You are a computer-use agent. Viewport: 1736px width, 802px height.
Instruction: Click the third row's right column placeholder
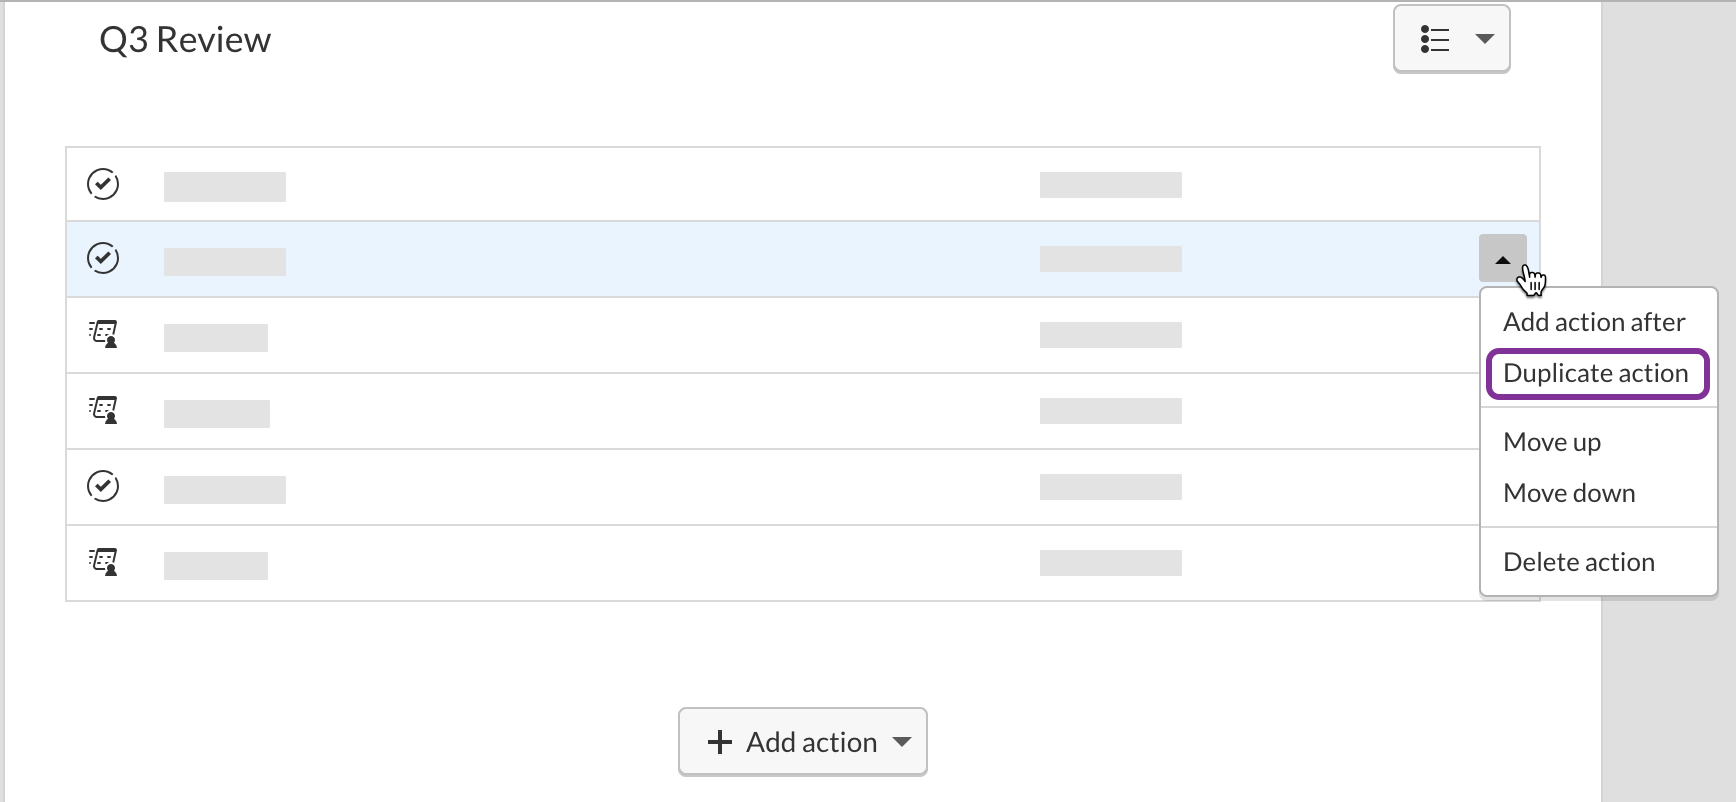pos(1110,335)
